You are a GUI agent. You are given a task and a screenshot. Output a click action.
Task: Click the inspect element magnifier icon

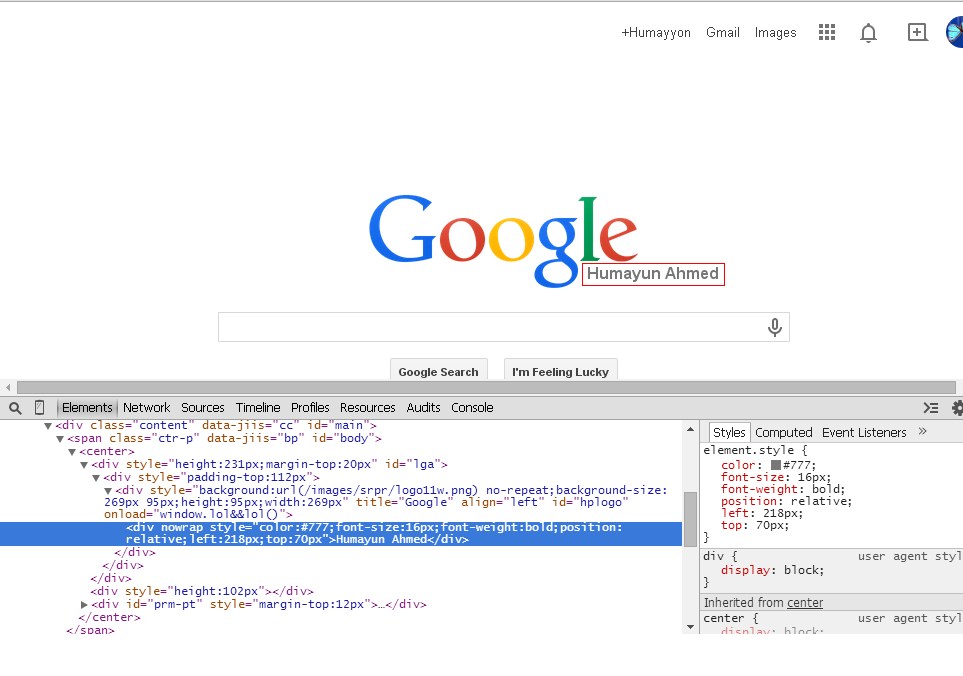14,408
